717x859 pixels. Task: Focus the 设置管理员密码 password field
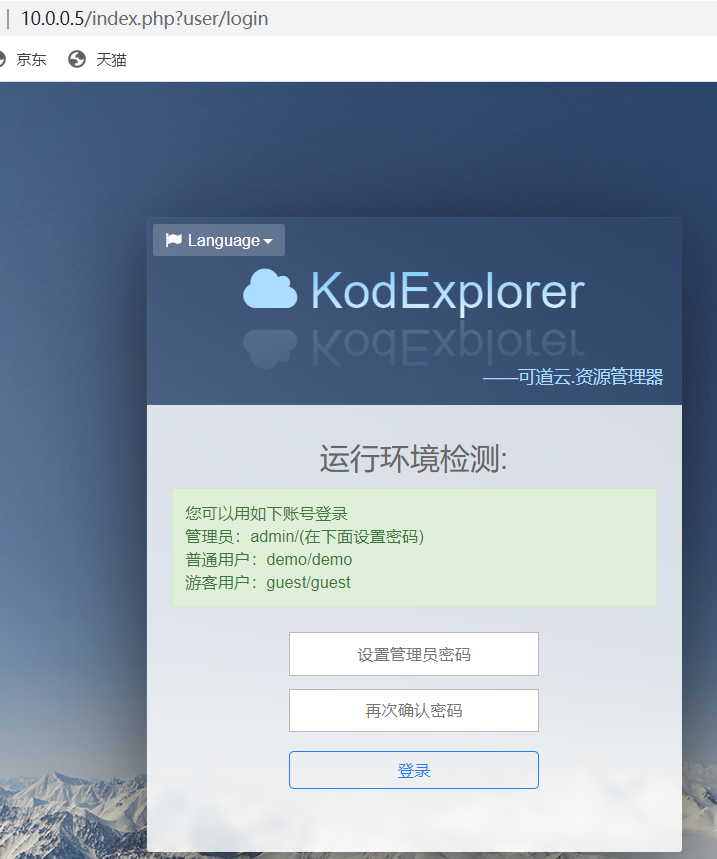[414, 654]
